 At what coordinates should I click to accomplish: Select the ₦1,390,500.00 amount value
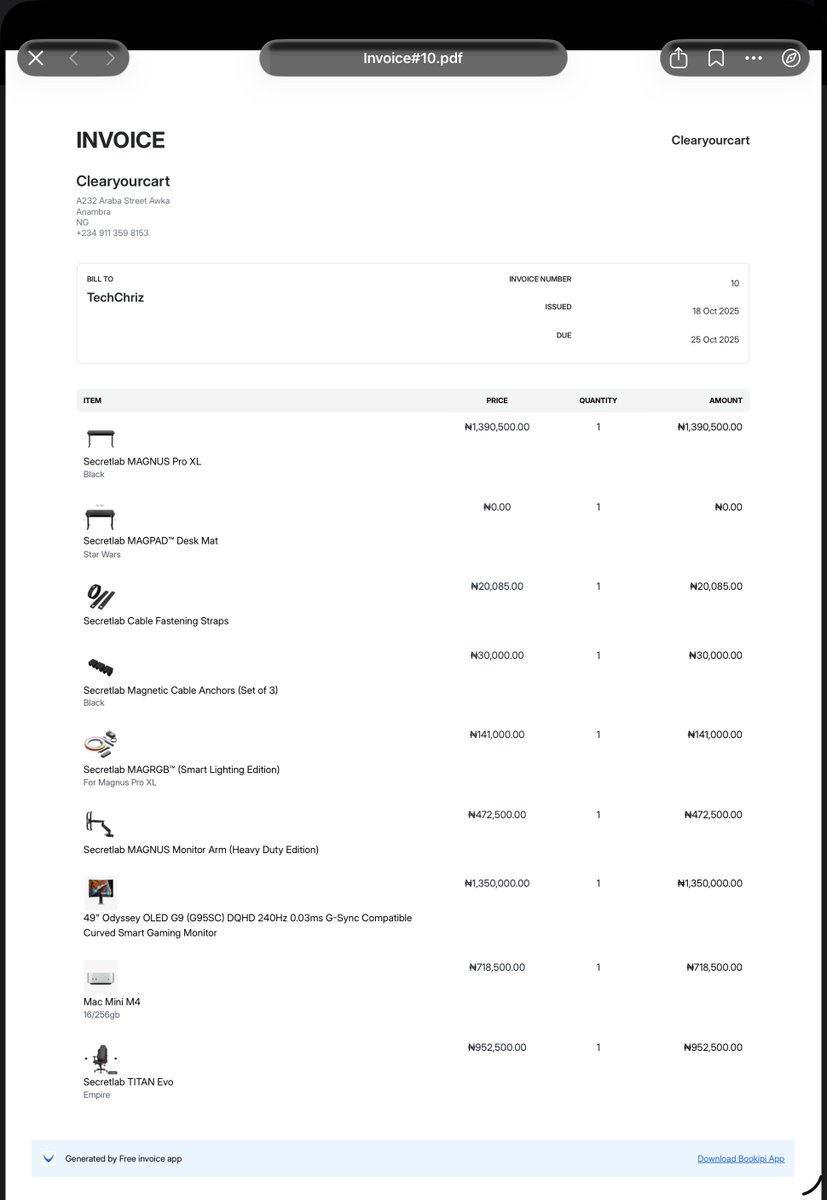tap(710, 427)
